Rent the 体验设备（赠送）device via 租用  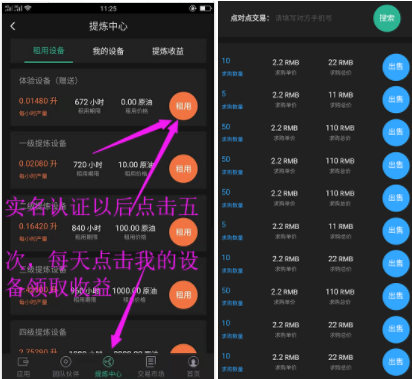click(183, 106)
